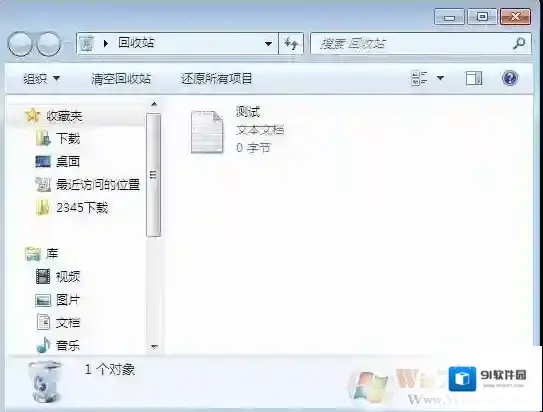Select 收藏夹 in the navigation pane

point(64,116)
